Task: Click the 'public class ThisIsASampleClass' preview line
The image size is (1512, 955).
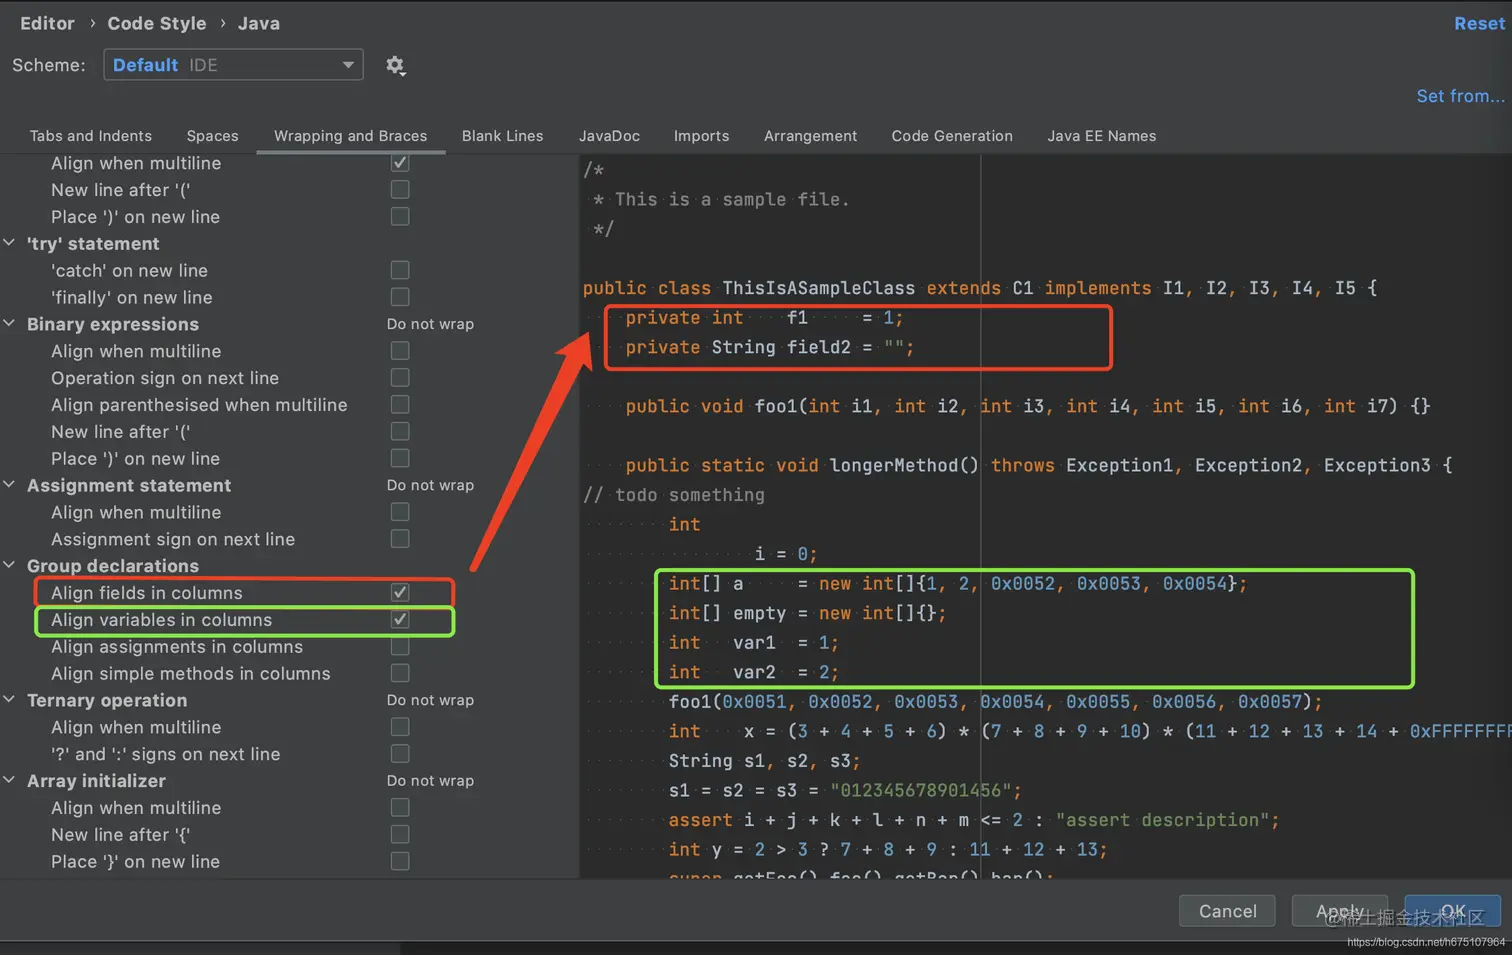Action: 980,288
